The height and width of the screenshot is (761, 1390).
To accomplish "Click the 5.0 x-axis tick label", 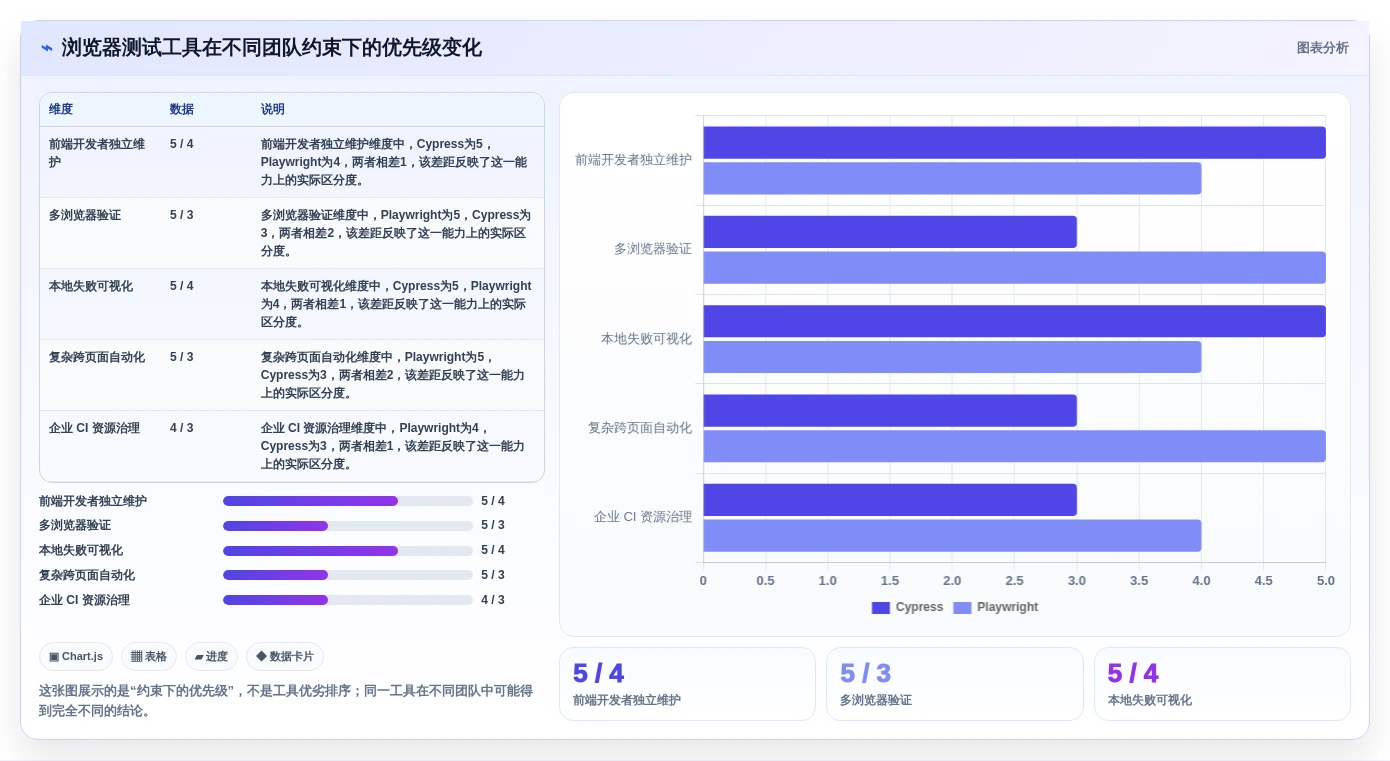I will click(1326, 581).
